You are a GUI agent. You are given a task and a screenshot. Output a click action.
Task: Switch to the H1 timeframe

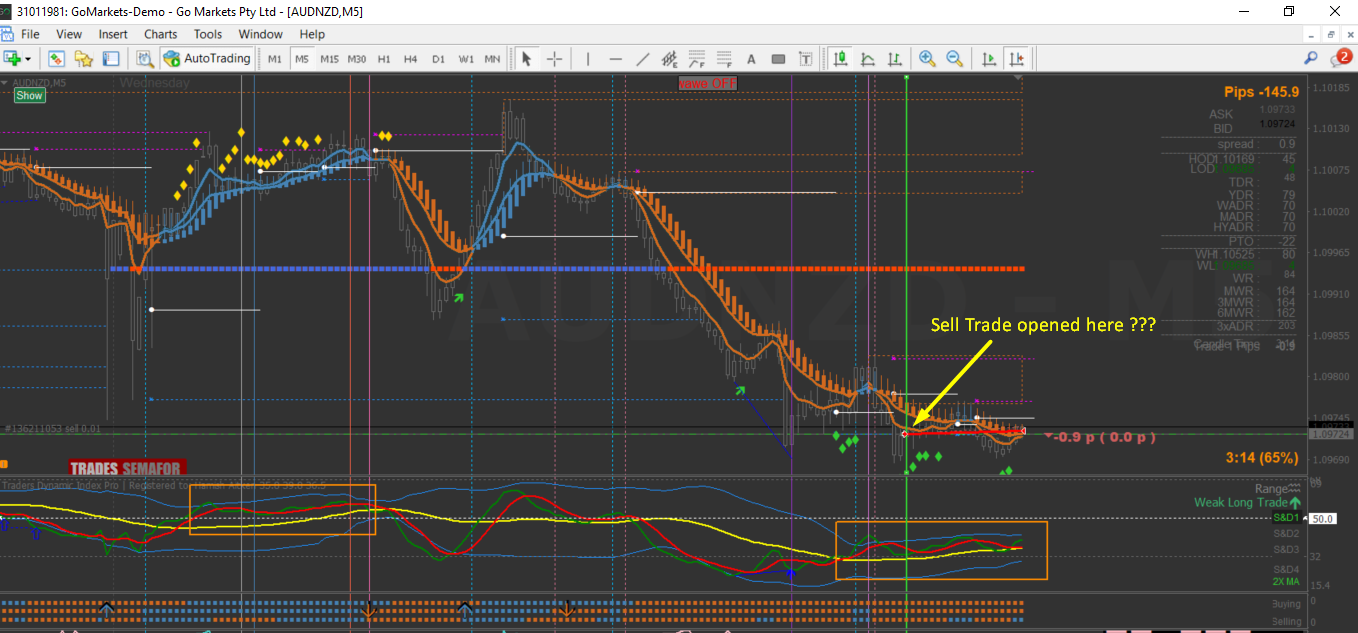tap(384, 59)
